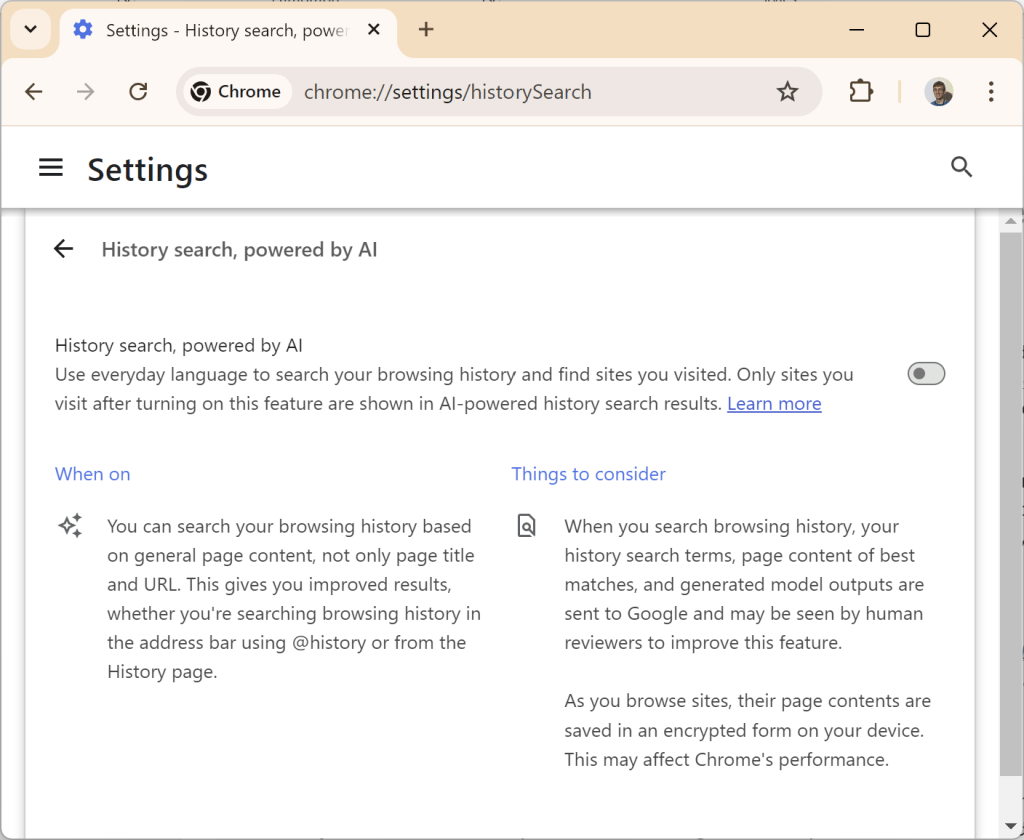Open the profile avatar menu

pos(938,91)
